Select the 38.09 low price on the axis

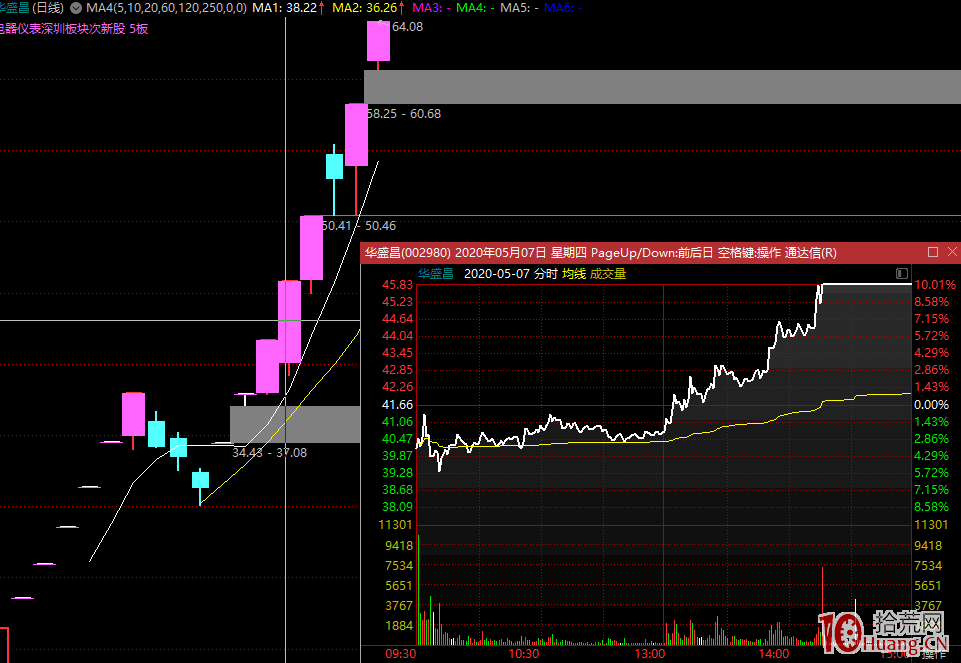click(x=397, y=507)
